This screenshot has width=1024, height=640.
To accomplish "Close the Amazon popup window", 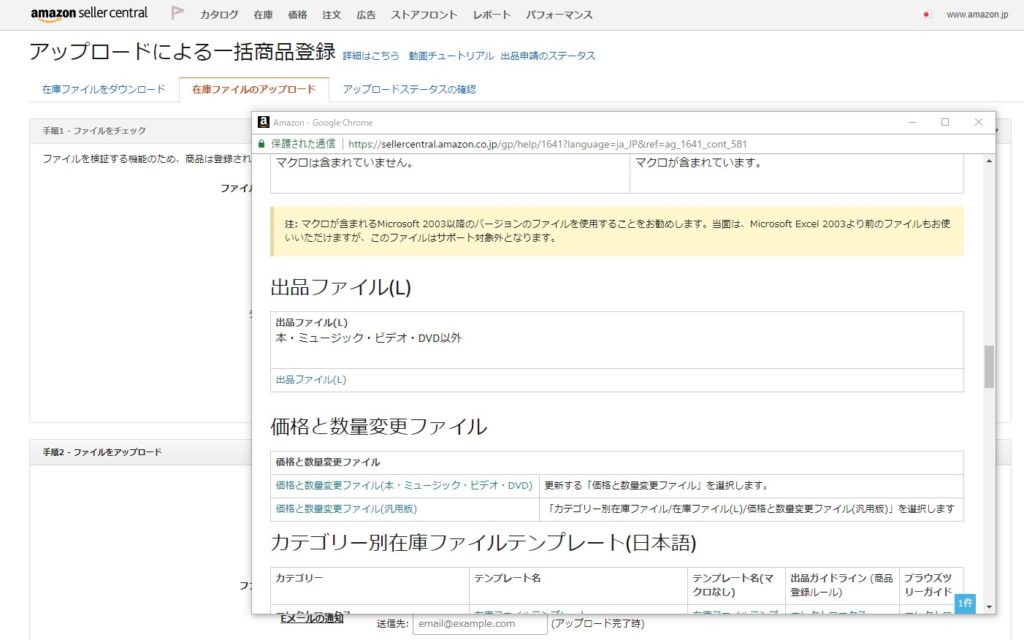I will pyautogui.click(x=978, y=122).
